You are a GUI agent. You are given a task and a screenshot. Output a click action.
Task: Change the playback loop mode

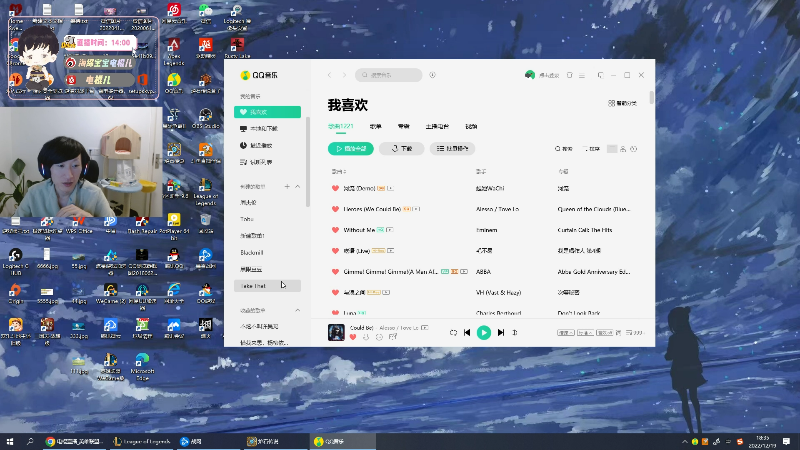tap(453, 333)
